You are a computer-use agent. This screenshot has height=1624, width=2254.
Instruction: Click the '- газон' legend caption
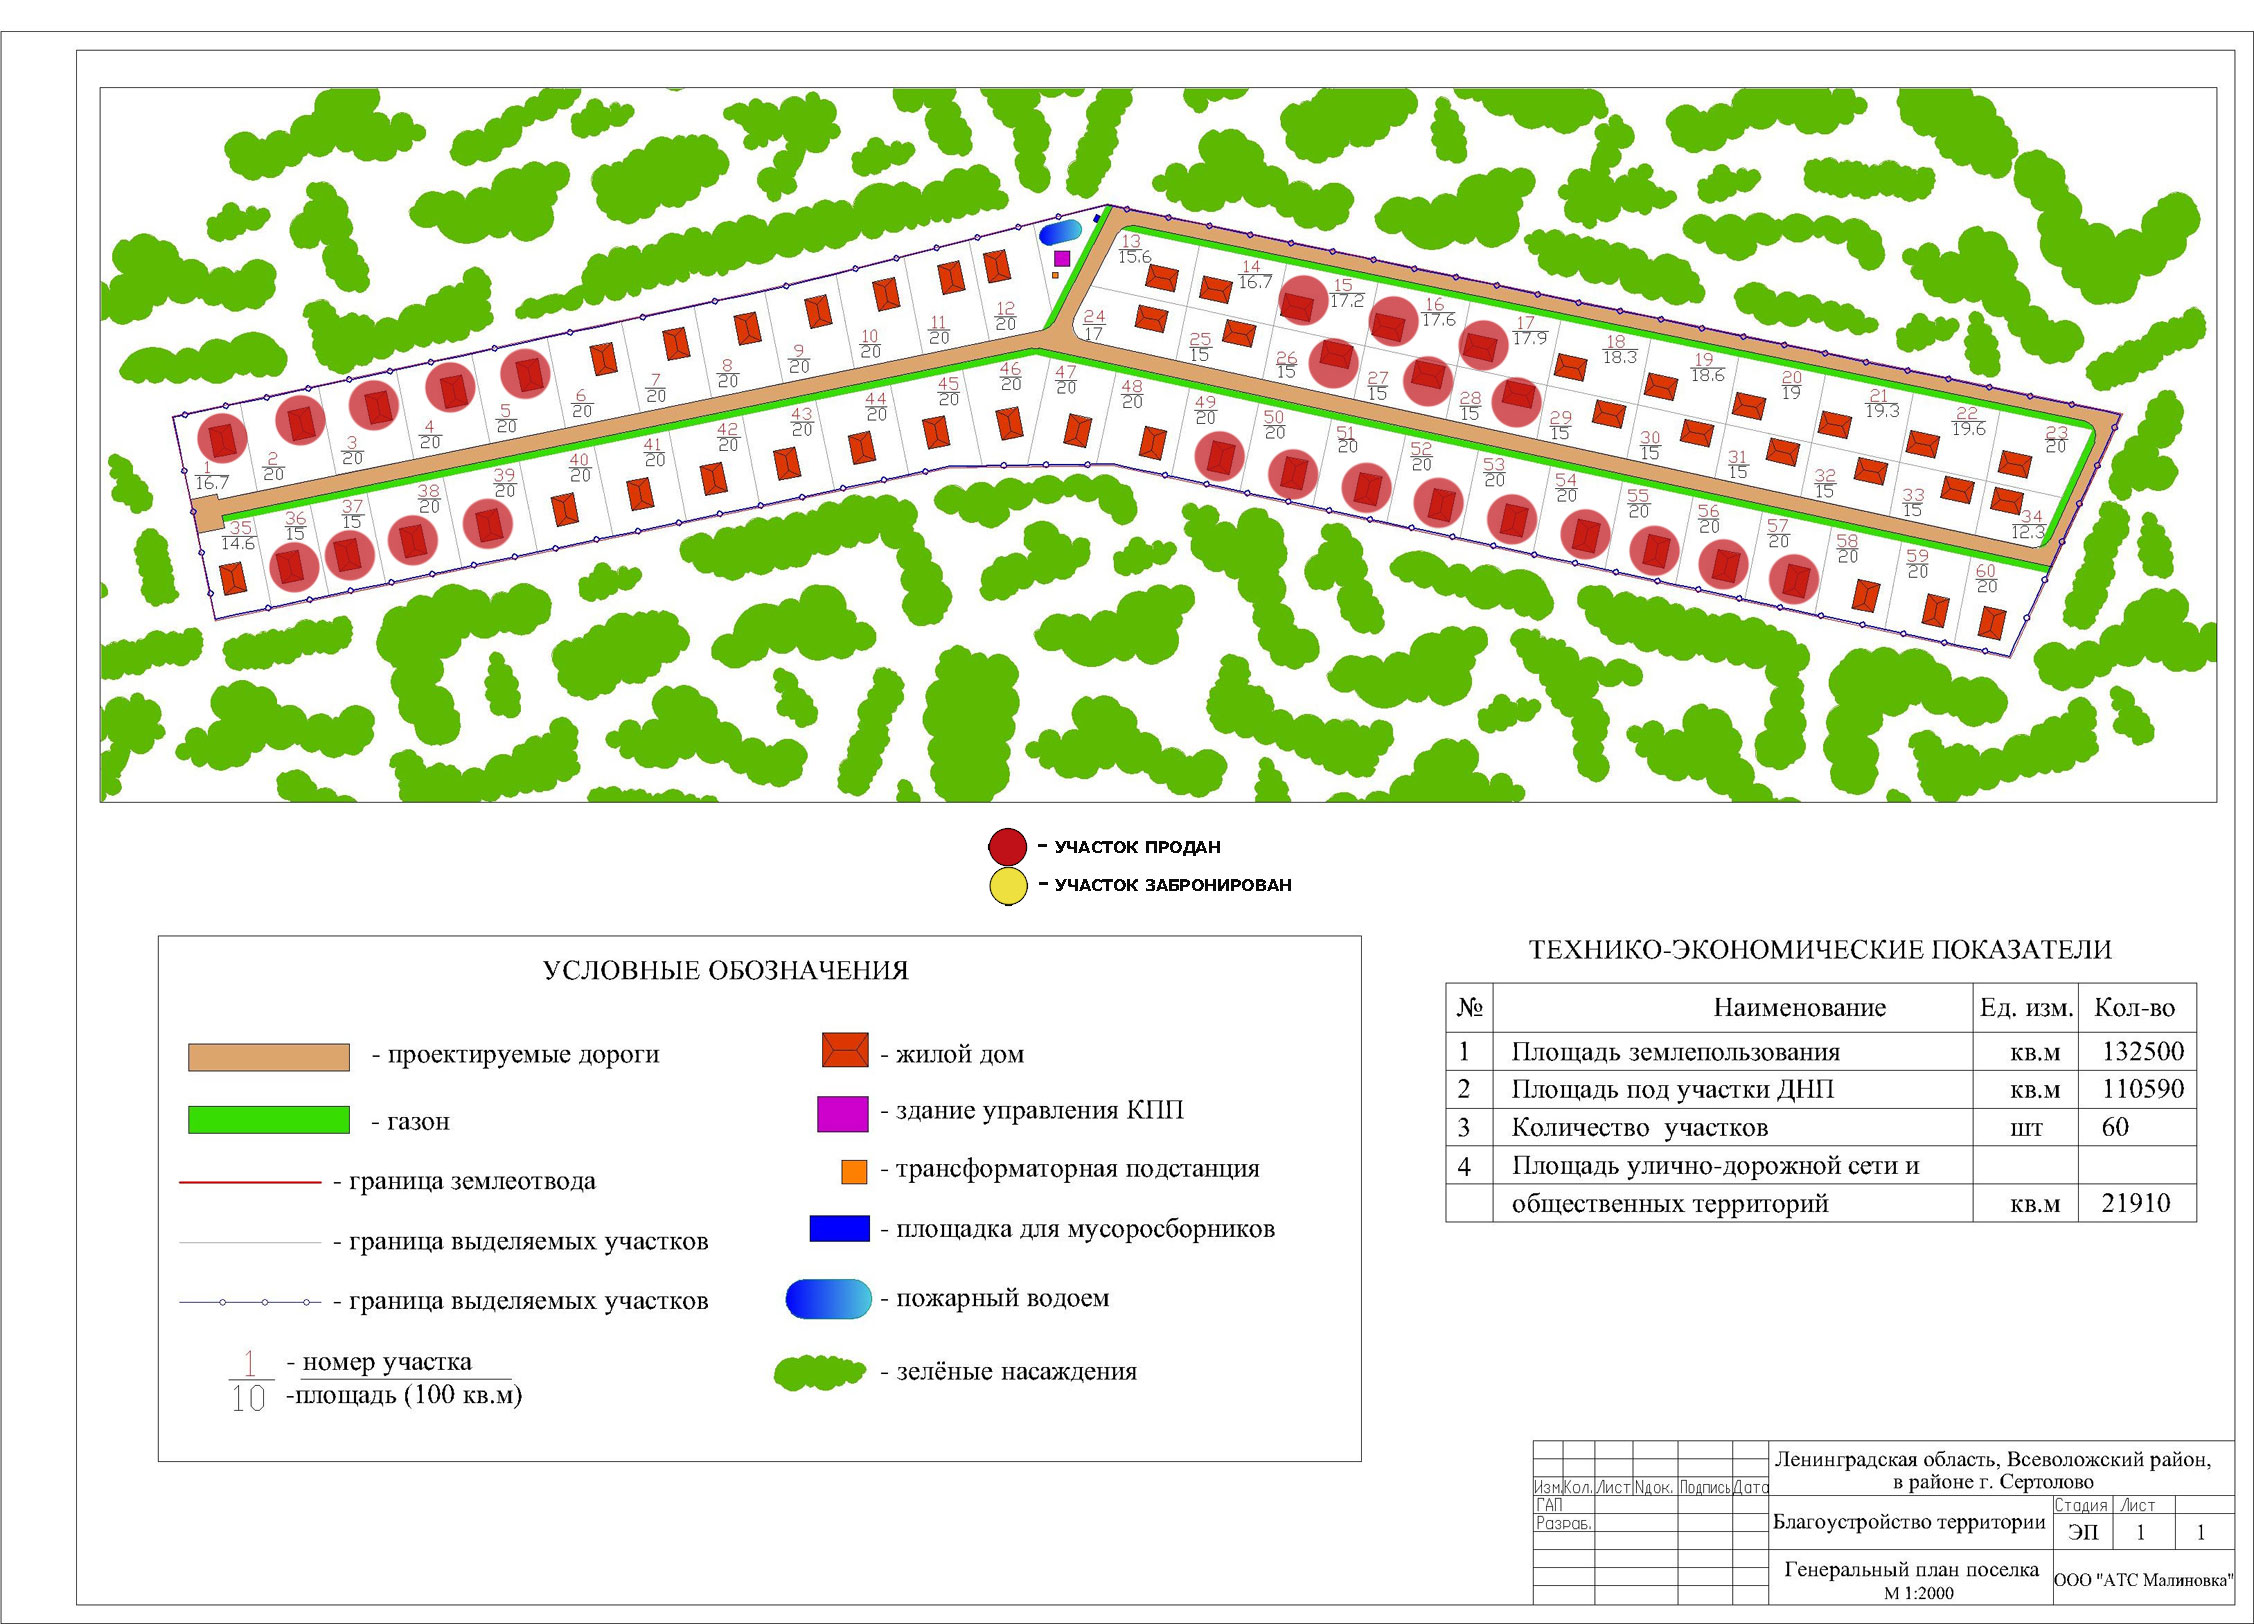pos(411,1121)
